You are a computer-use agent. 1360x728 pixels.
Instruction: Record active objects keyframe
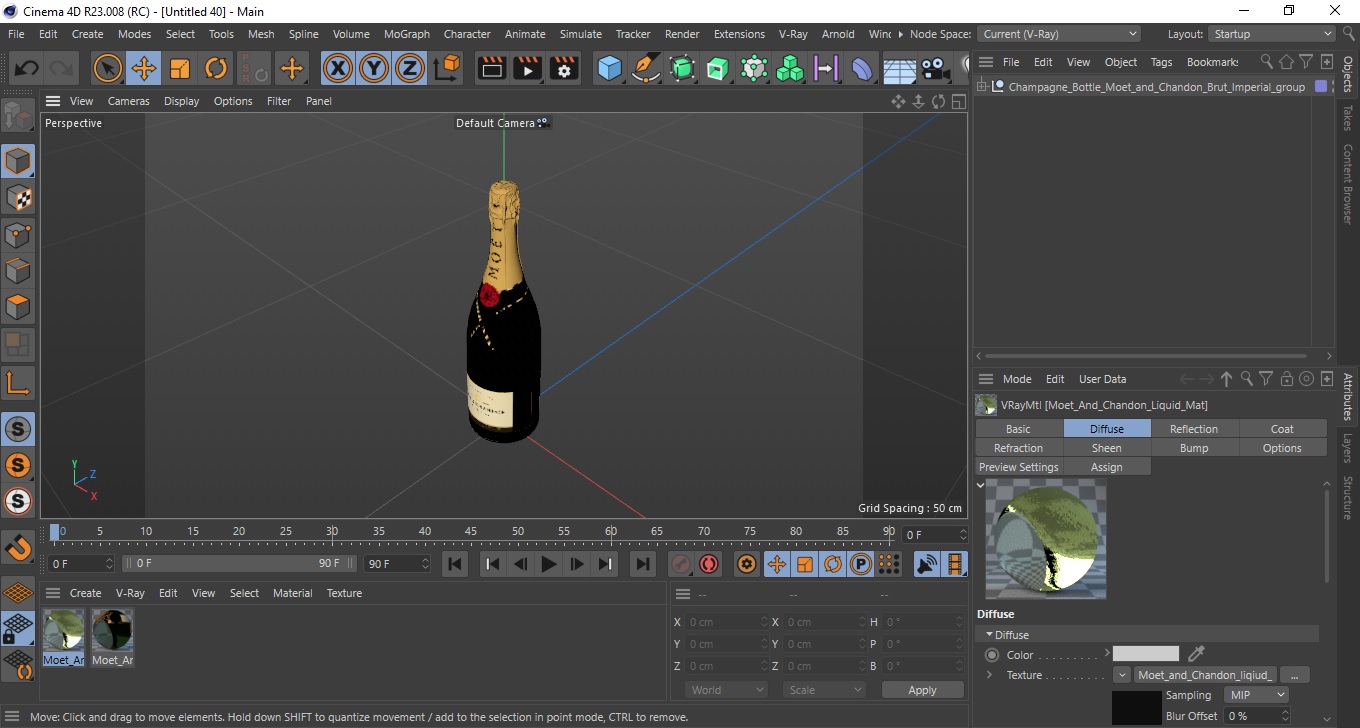(681, 564)
